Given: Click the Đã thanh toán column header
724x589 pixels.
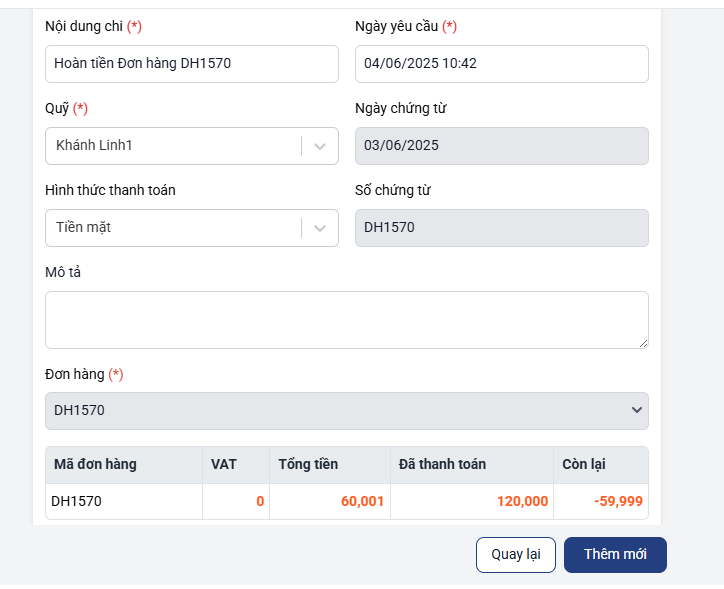Looking at the screenshot, I should click(442, 464).
